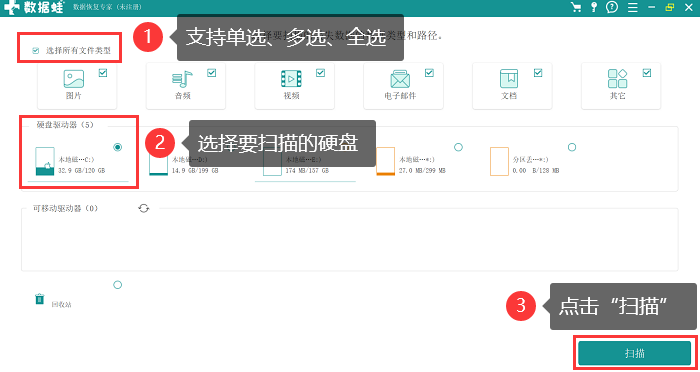Uncheck the 图片 checkbox
This screenshot has height=372, width=700.
[103, 73]
